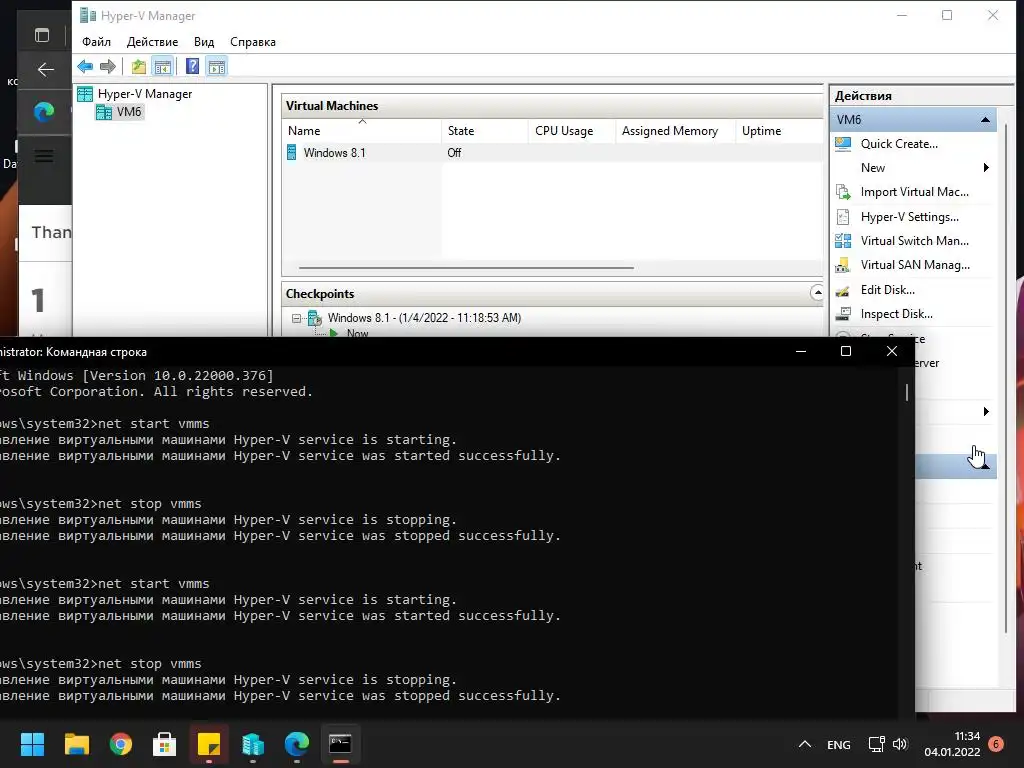
Task: Select the VM6 server in the tree
Action: (x=119, y=112)
